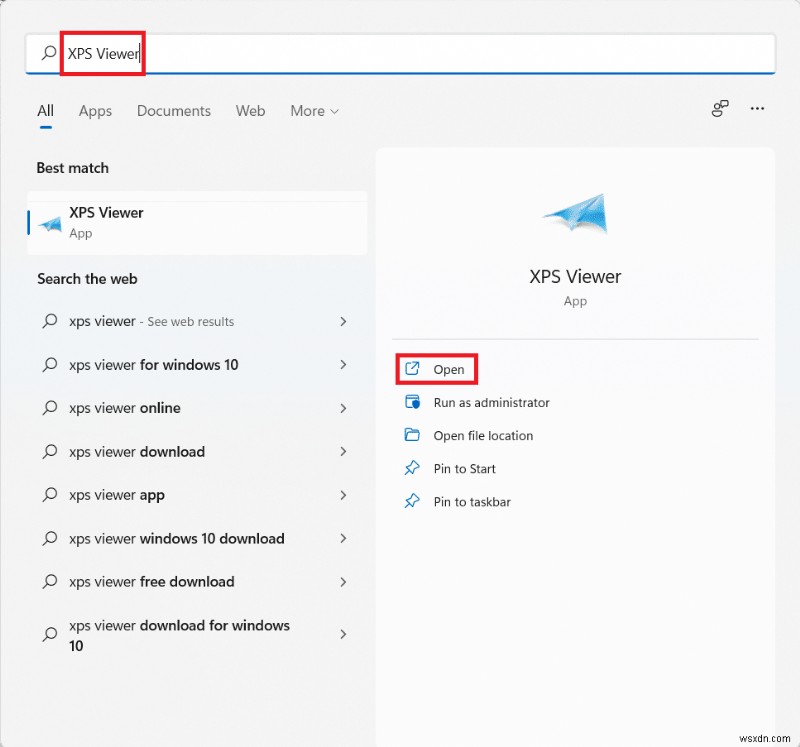This screenshot has height=747, width=800.
Task: Expand 'xps viewer - See web results' chevron
Action: point(343,321)
